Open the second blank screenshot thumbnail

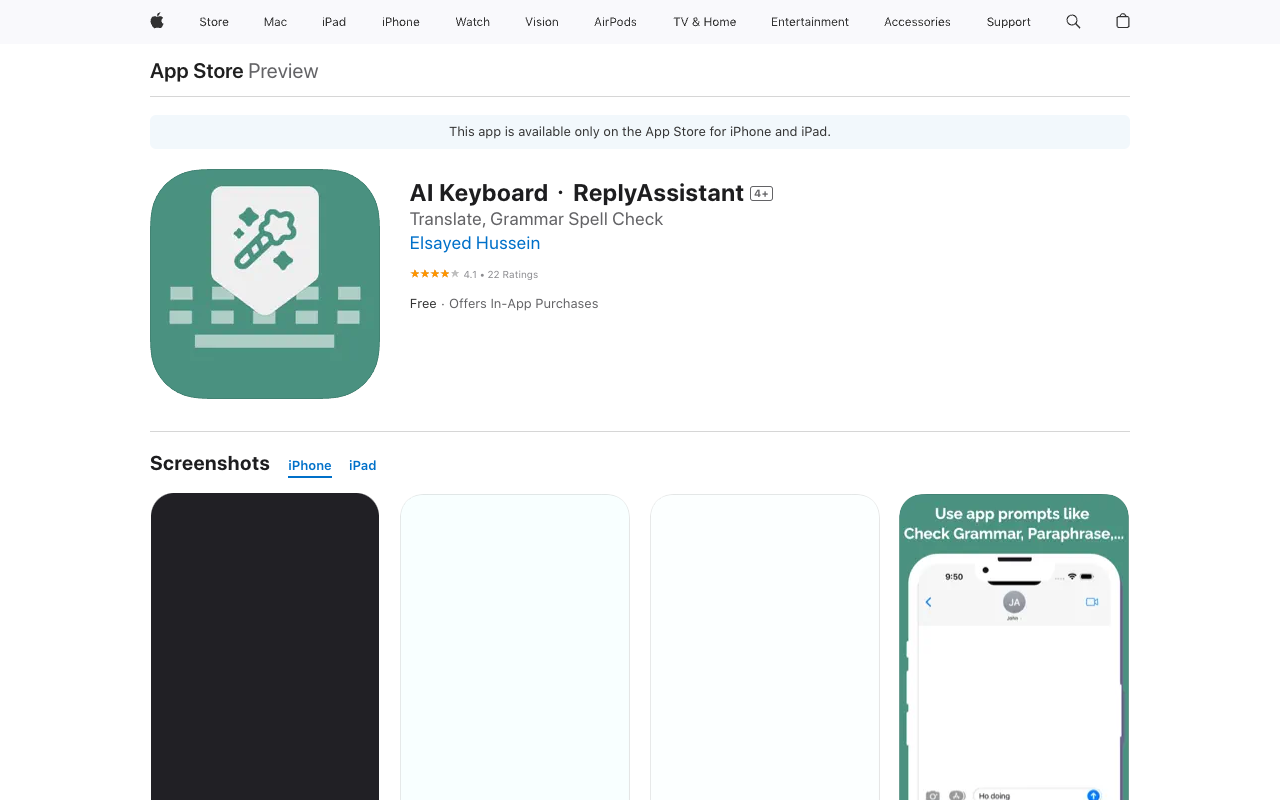[x=515, y=647]
